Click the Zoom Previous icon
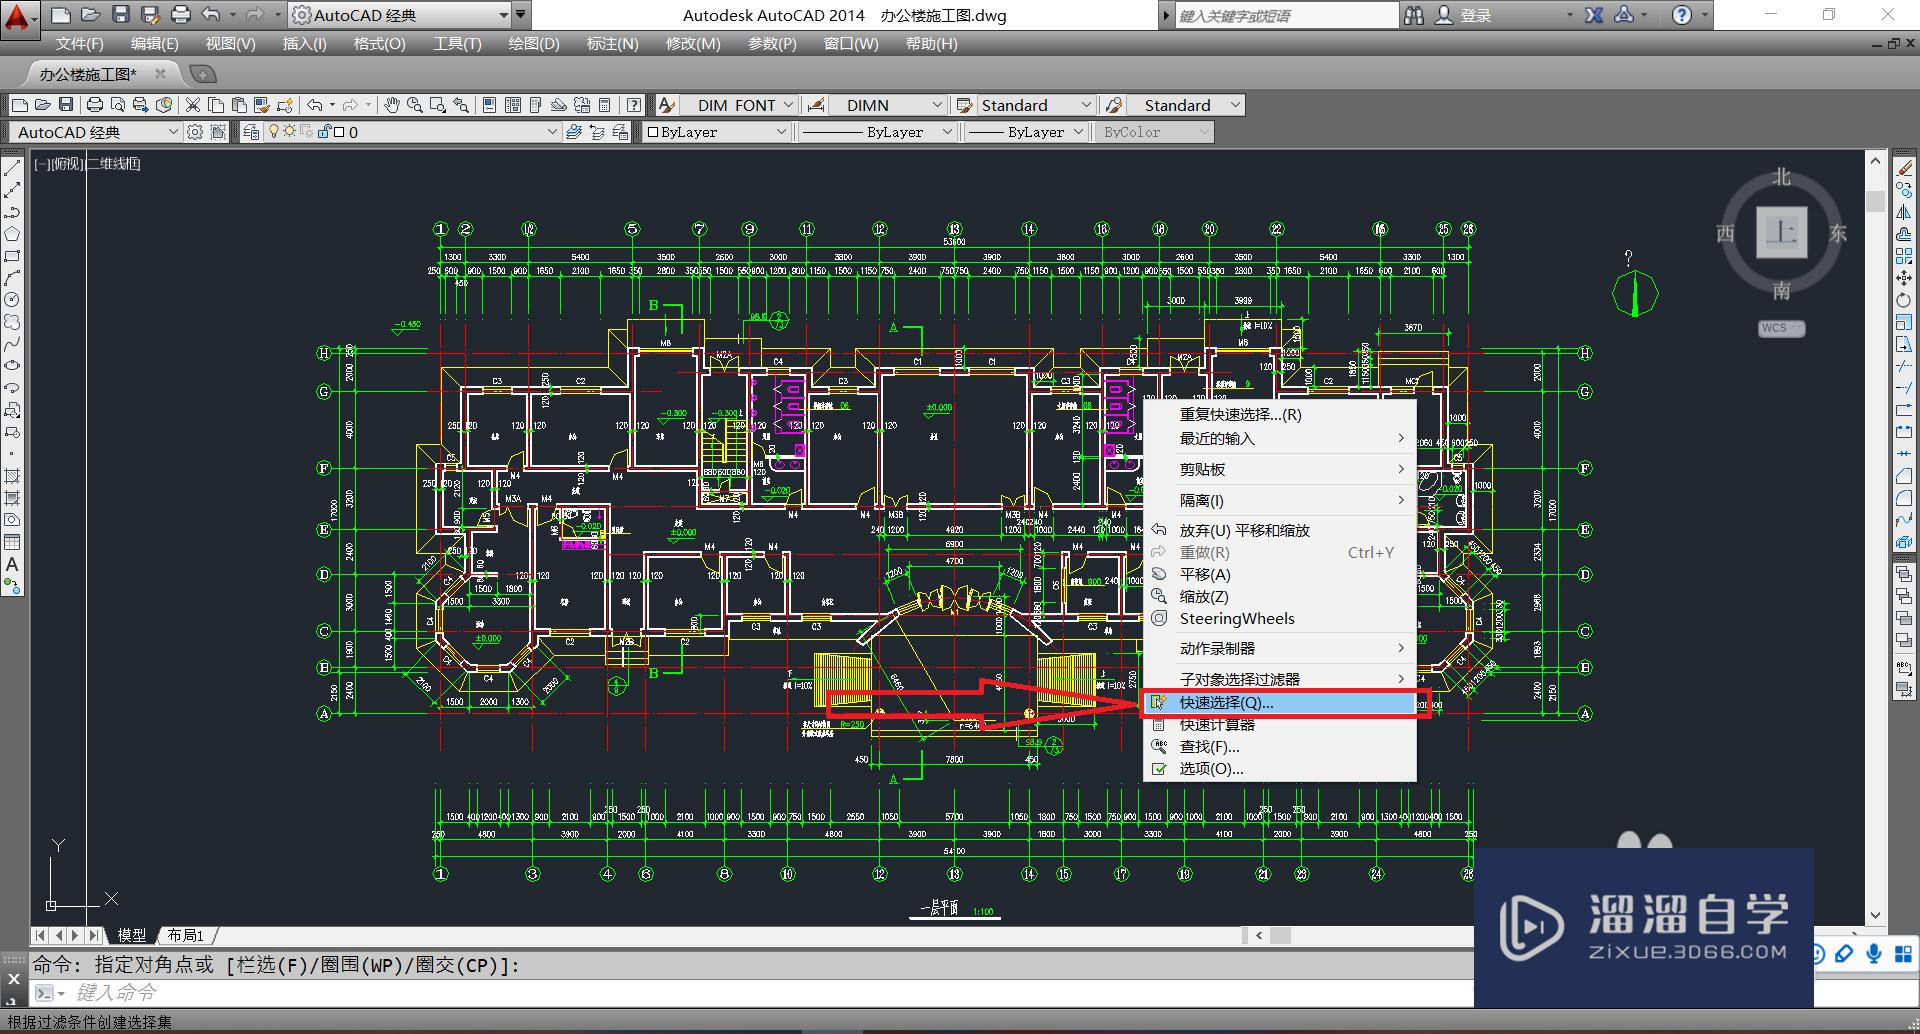1920x1034 pixels. (x=460, y=105)
